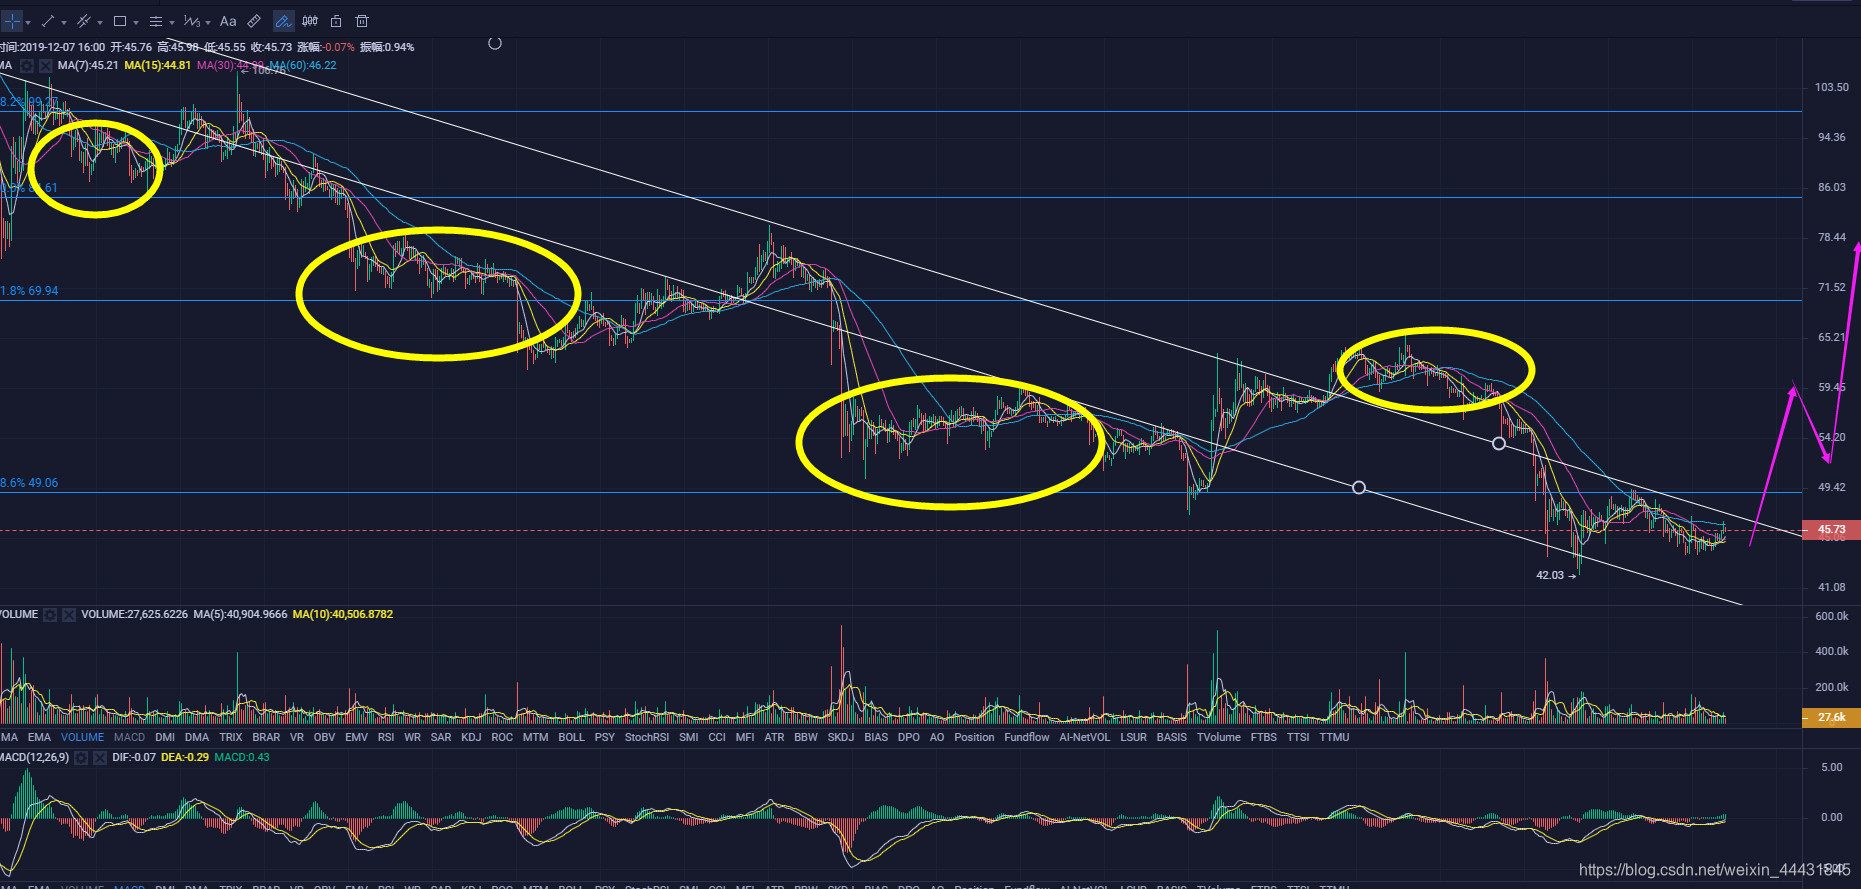This screenshot has height=889, width=1861.
Task: Expand the channel tool dropdown arrow
Action: tap(100, 22)
